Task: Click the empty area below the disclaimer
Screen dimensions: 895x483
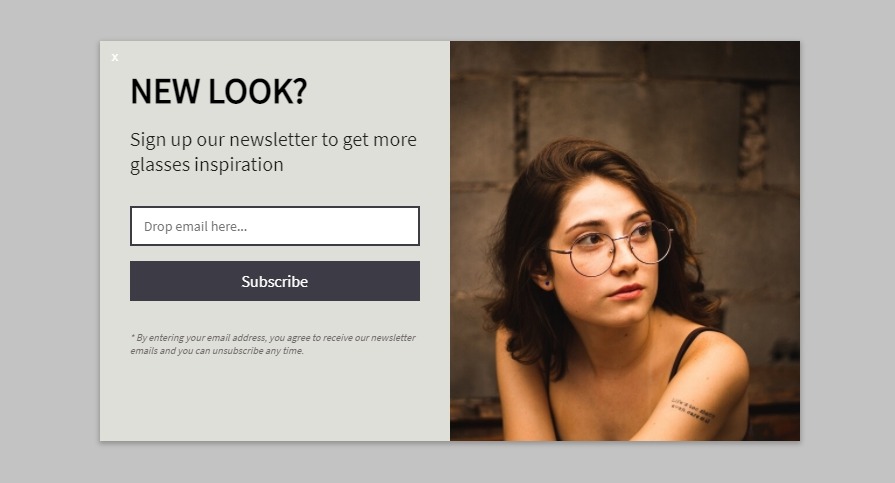Action: pyautogui.click(x=275, y=400)
